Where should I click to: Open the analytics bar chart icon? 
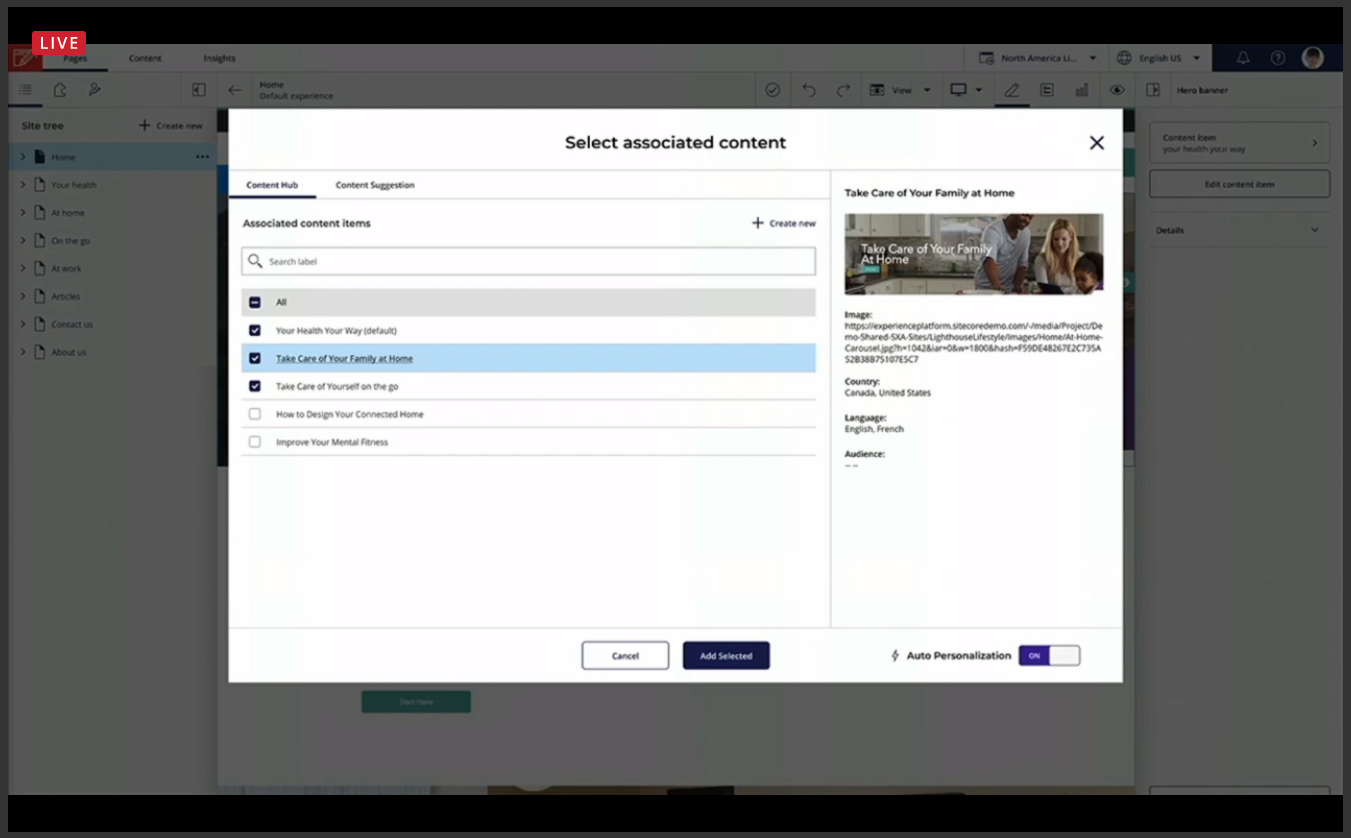[x=1081, y=90]
